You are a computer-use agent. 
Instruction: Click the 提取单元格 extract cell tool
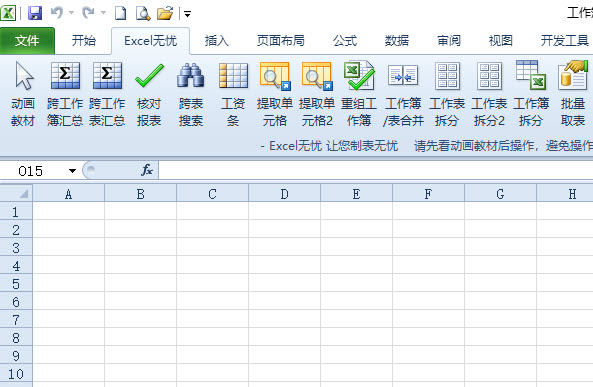click(x=275, y=94)
